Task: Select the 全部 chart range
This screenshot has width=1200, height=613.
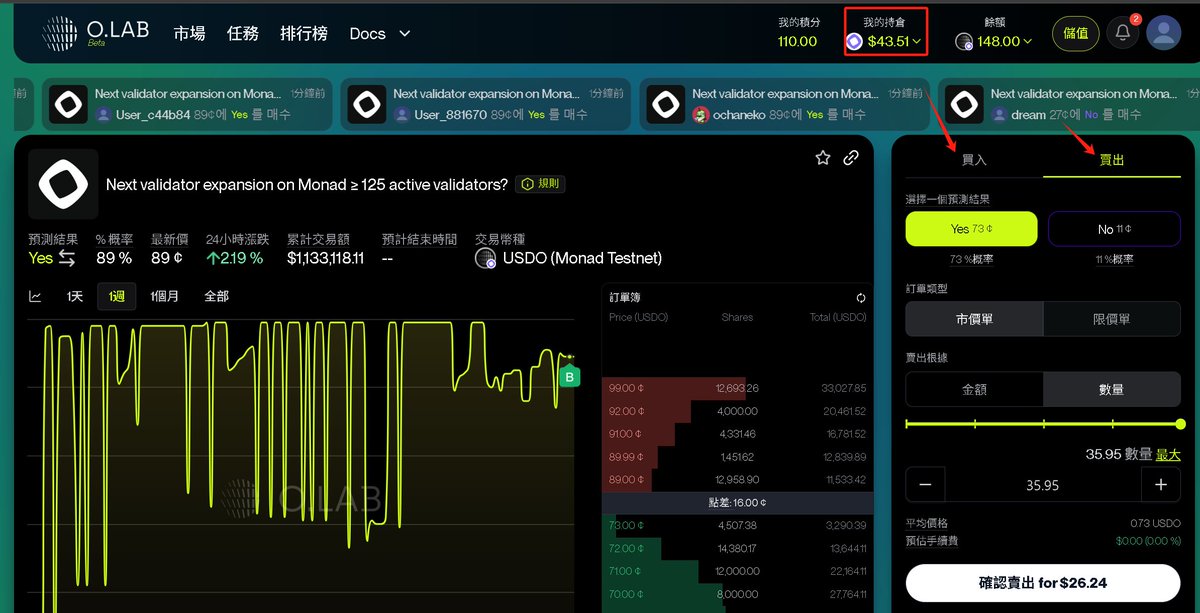Action: 216,296
